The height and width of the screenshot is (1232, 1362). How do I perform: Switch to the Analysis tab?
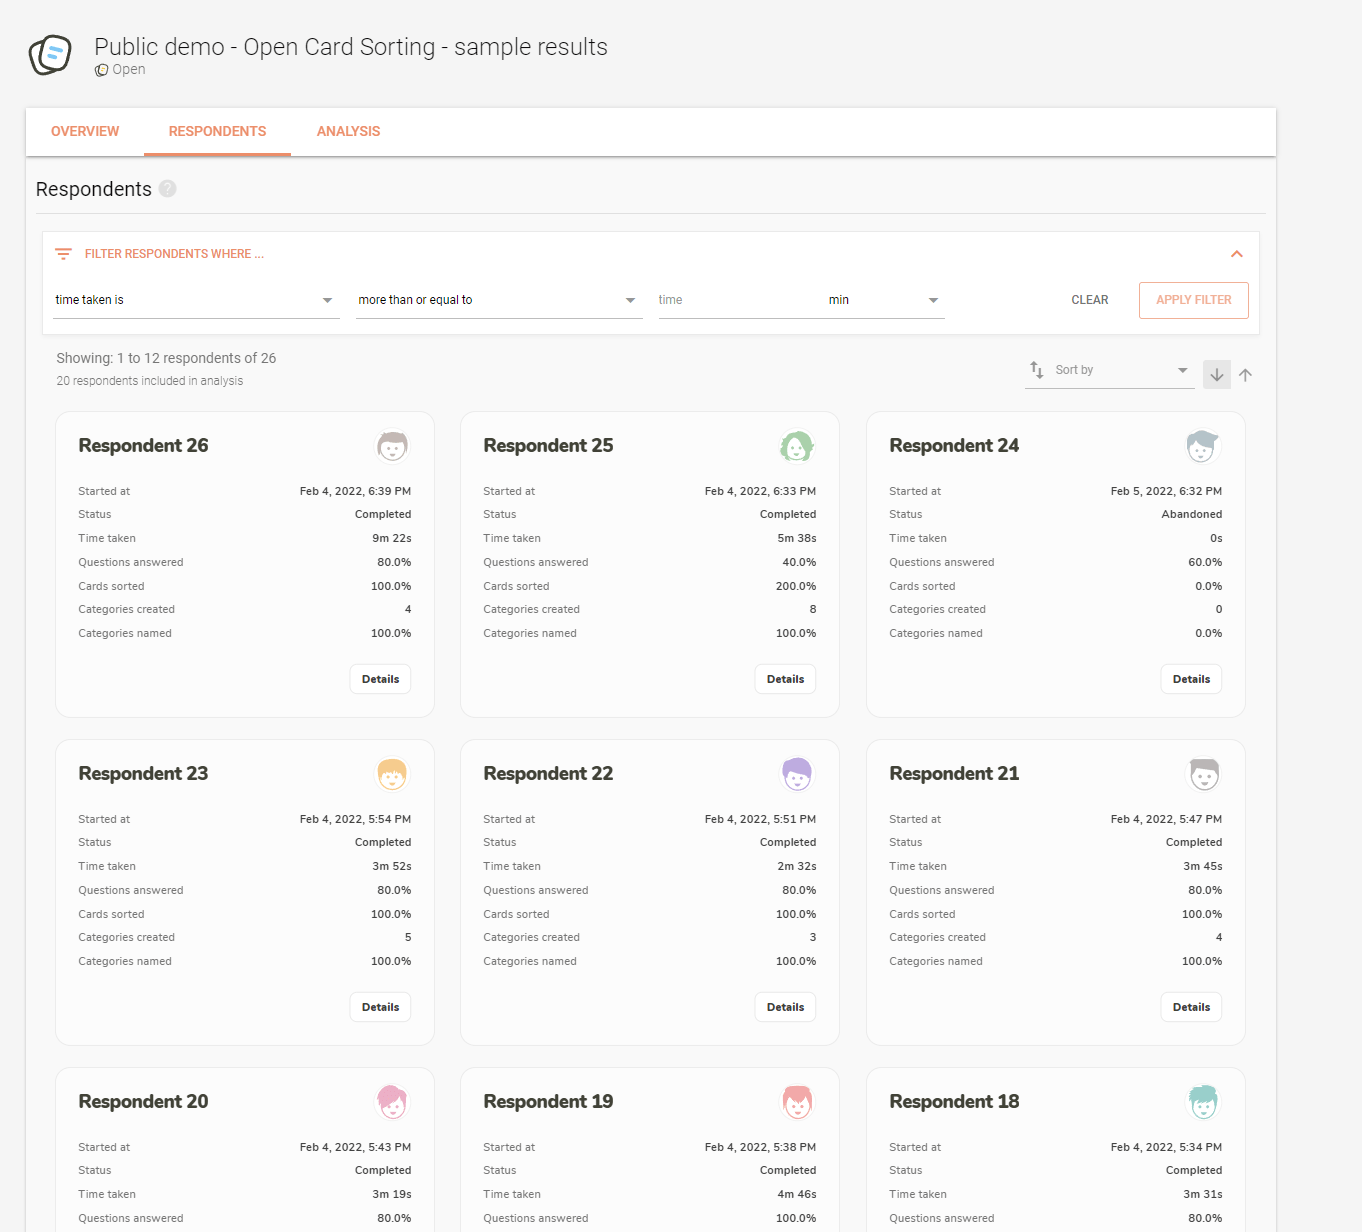click(x=348, y=131)
